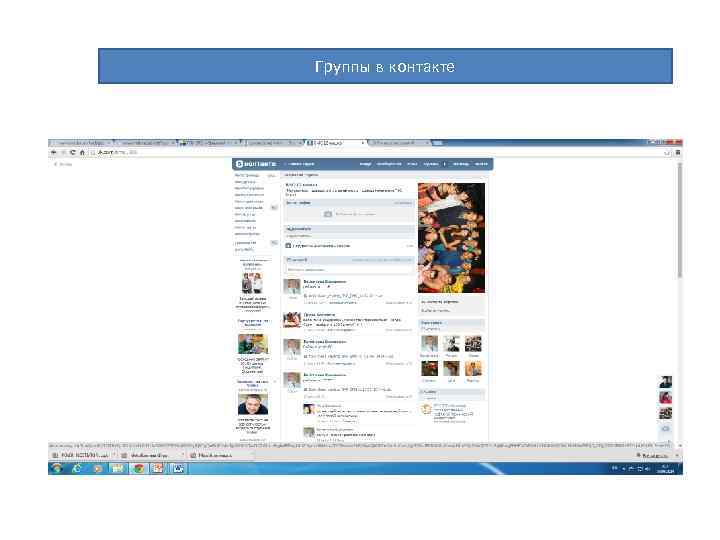
Task: Open the file explorer taskbar icon
Action: pos(118,468)
